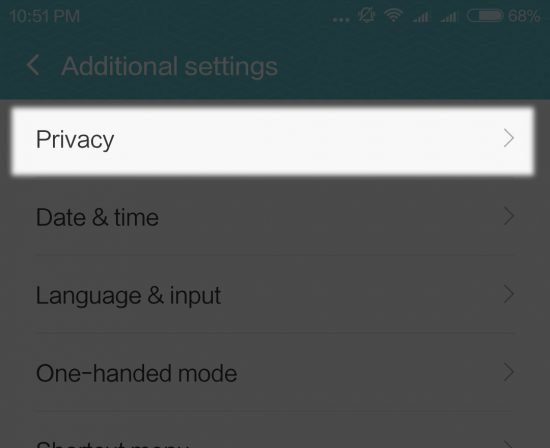Tap the muted bell status icon
Image resolution: width=550 pixels, height=448 pixels.
pyautogui.click(x=366, y=16)
